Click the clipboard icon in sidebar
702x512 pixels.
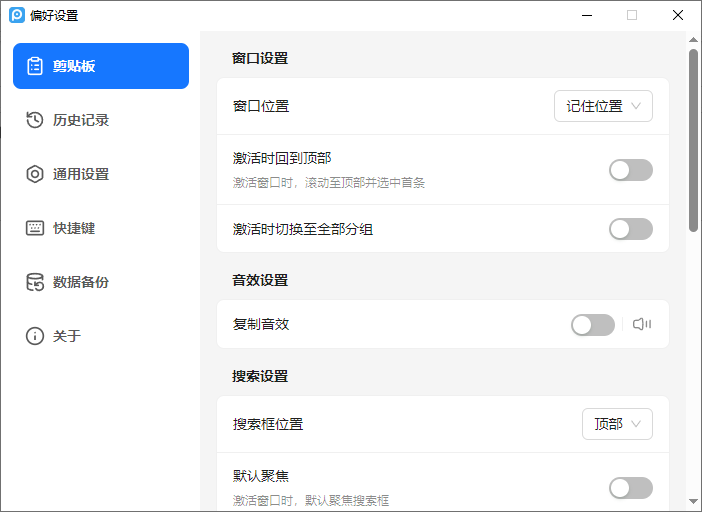pyautogui.click(x=35, y=66)
